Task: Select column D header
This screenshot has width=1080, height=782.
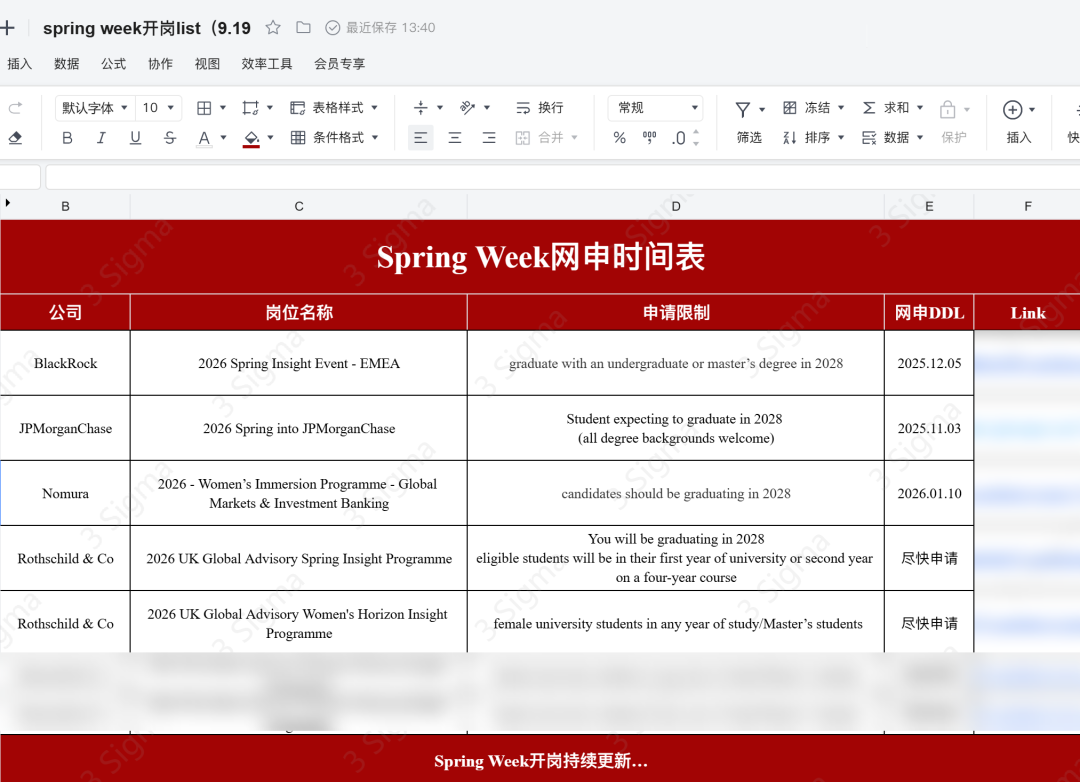Action: (676, 206)
